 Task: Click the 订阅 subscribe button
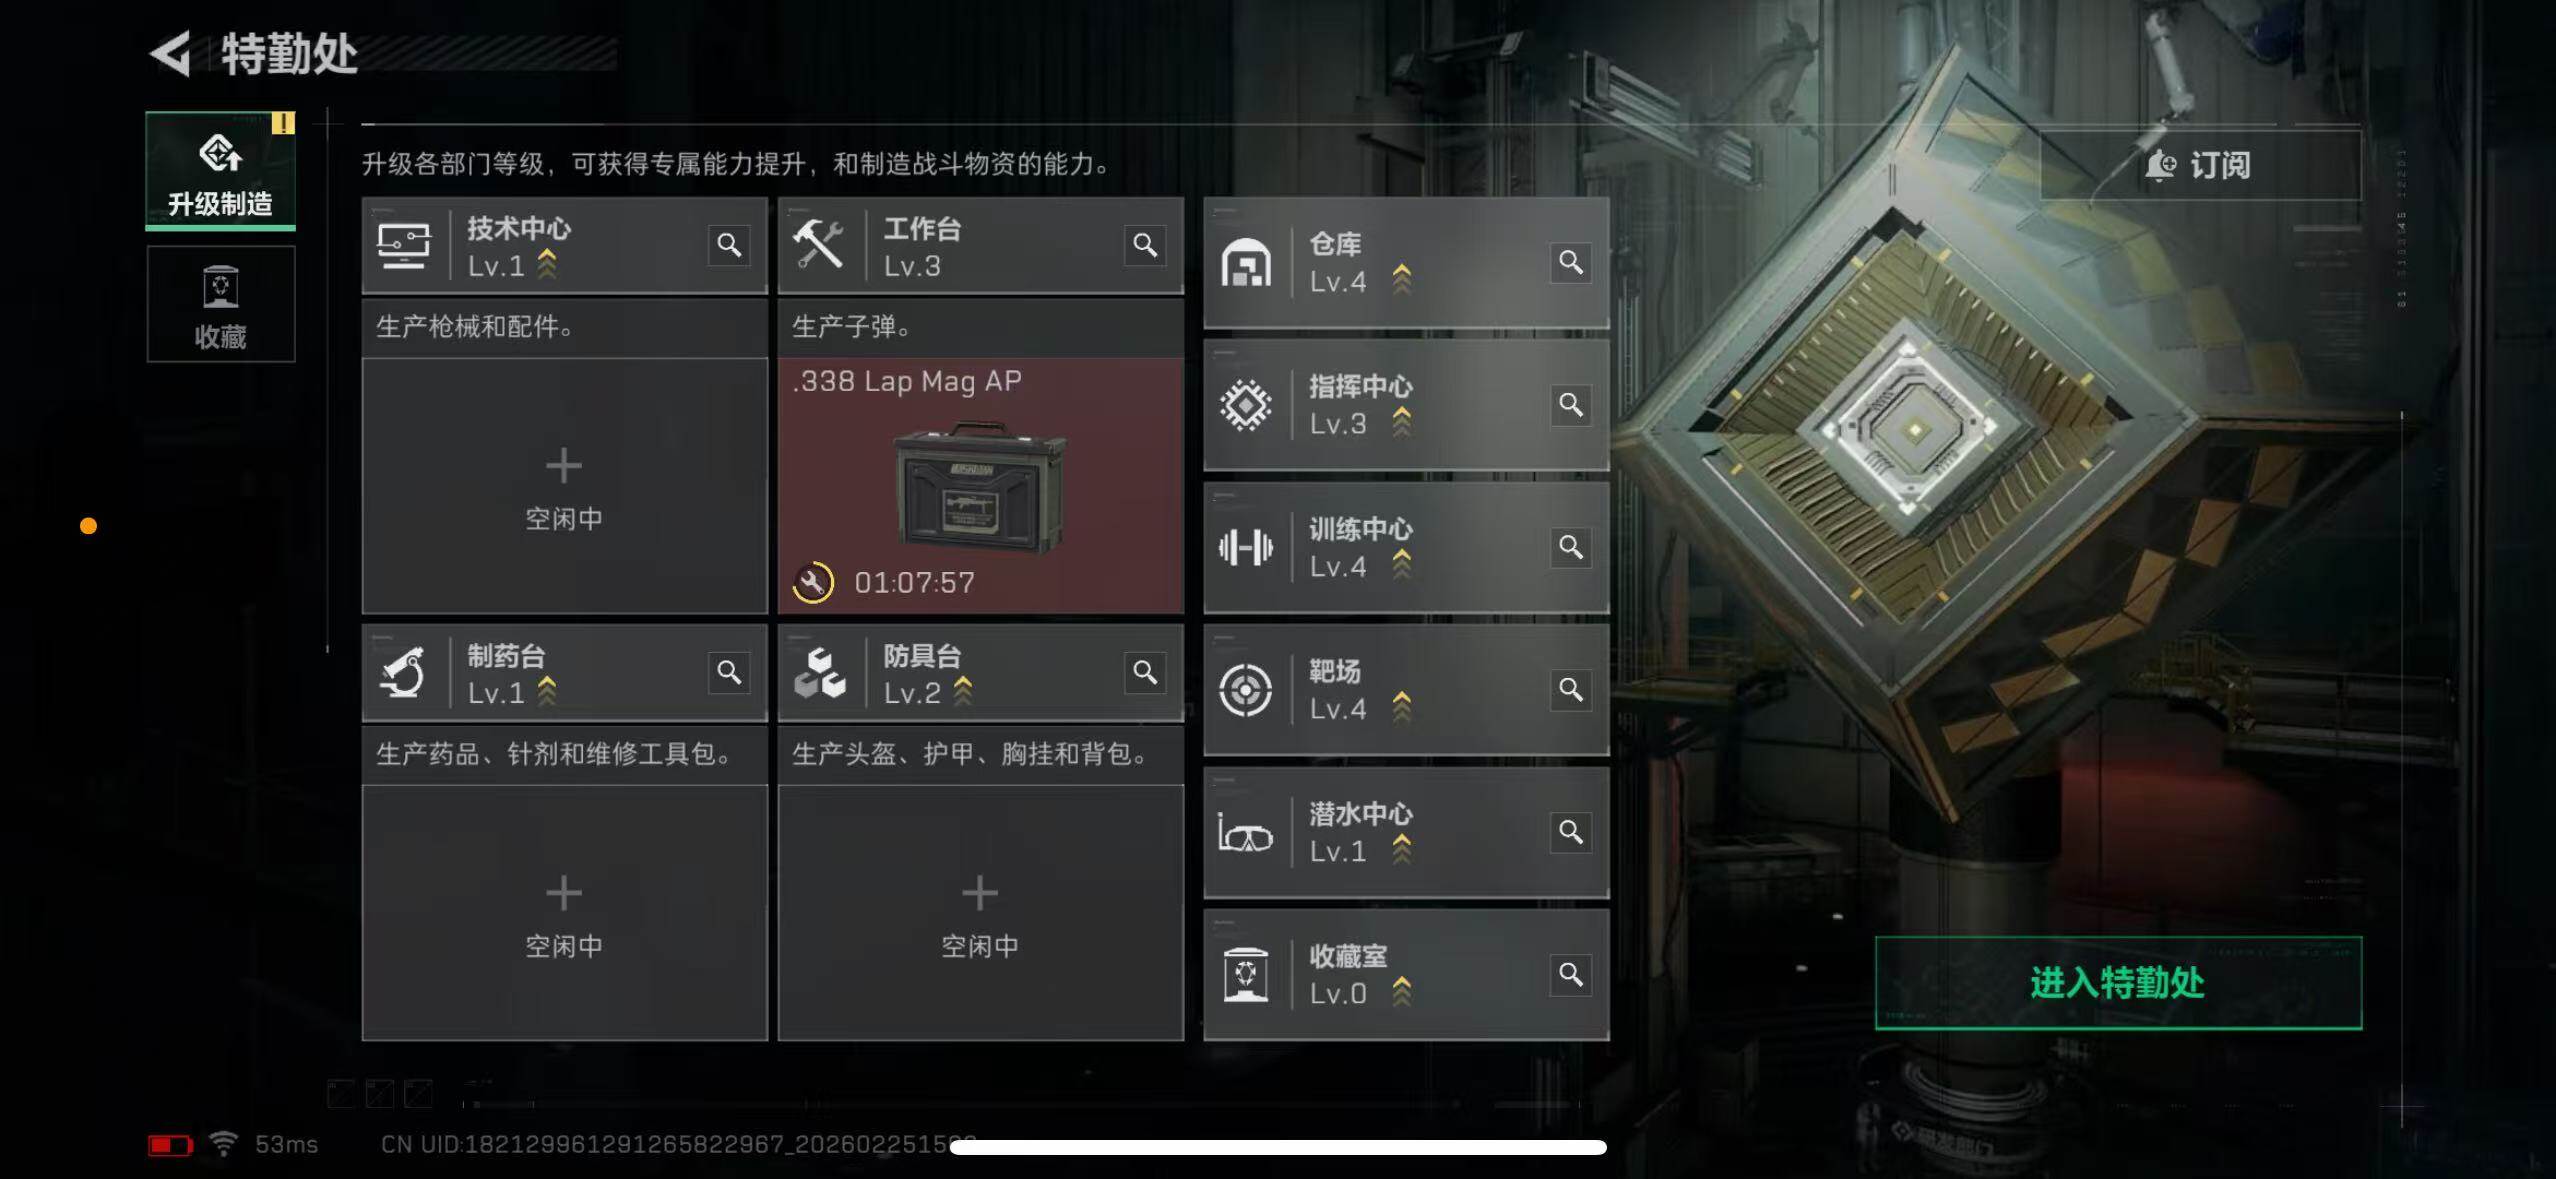pyautogui.click(x=2200, y=165)
